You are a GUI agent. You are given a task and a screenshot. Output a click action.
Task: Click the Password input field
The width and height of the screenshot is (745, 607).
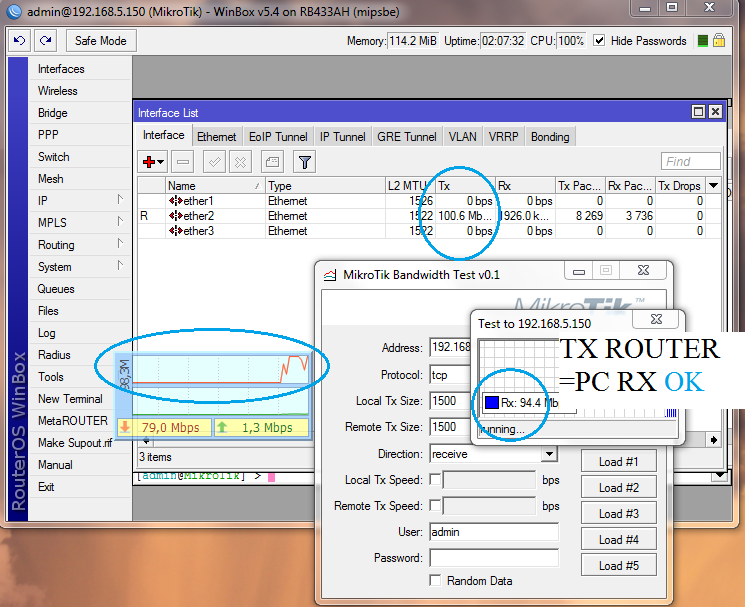[x=494, y=558]
